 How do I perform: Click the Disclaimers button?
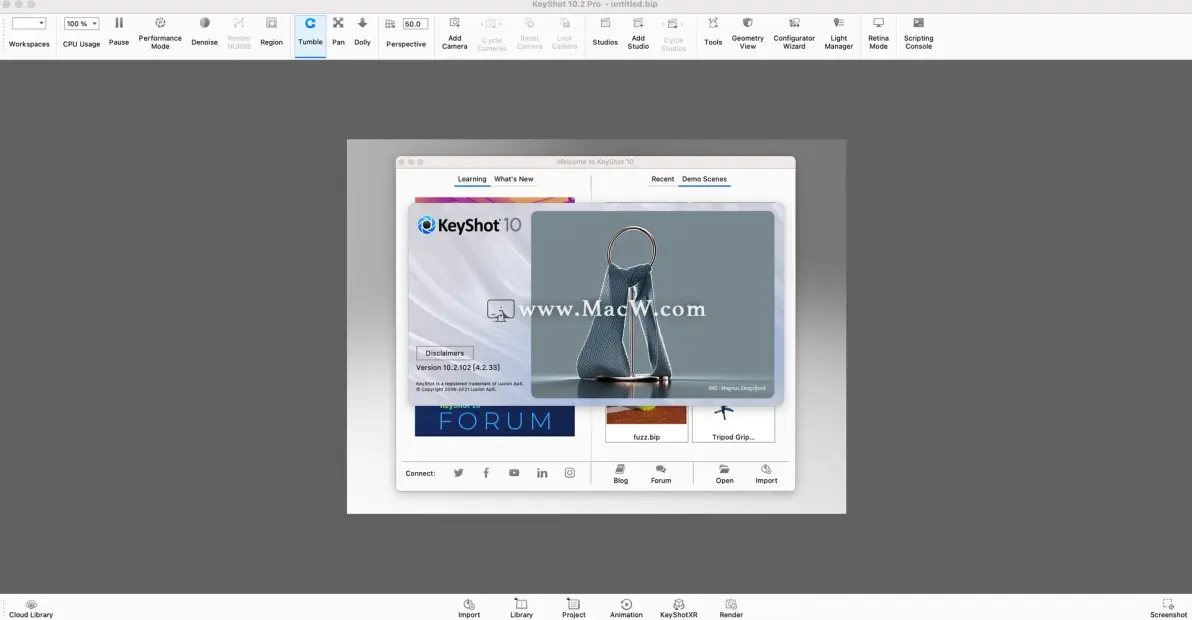point(445,353)
